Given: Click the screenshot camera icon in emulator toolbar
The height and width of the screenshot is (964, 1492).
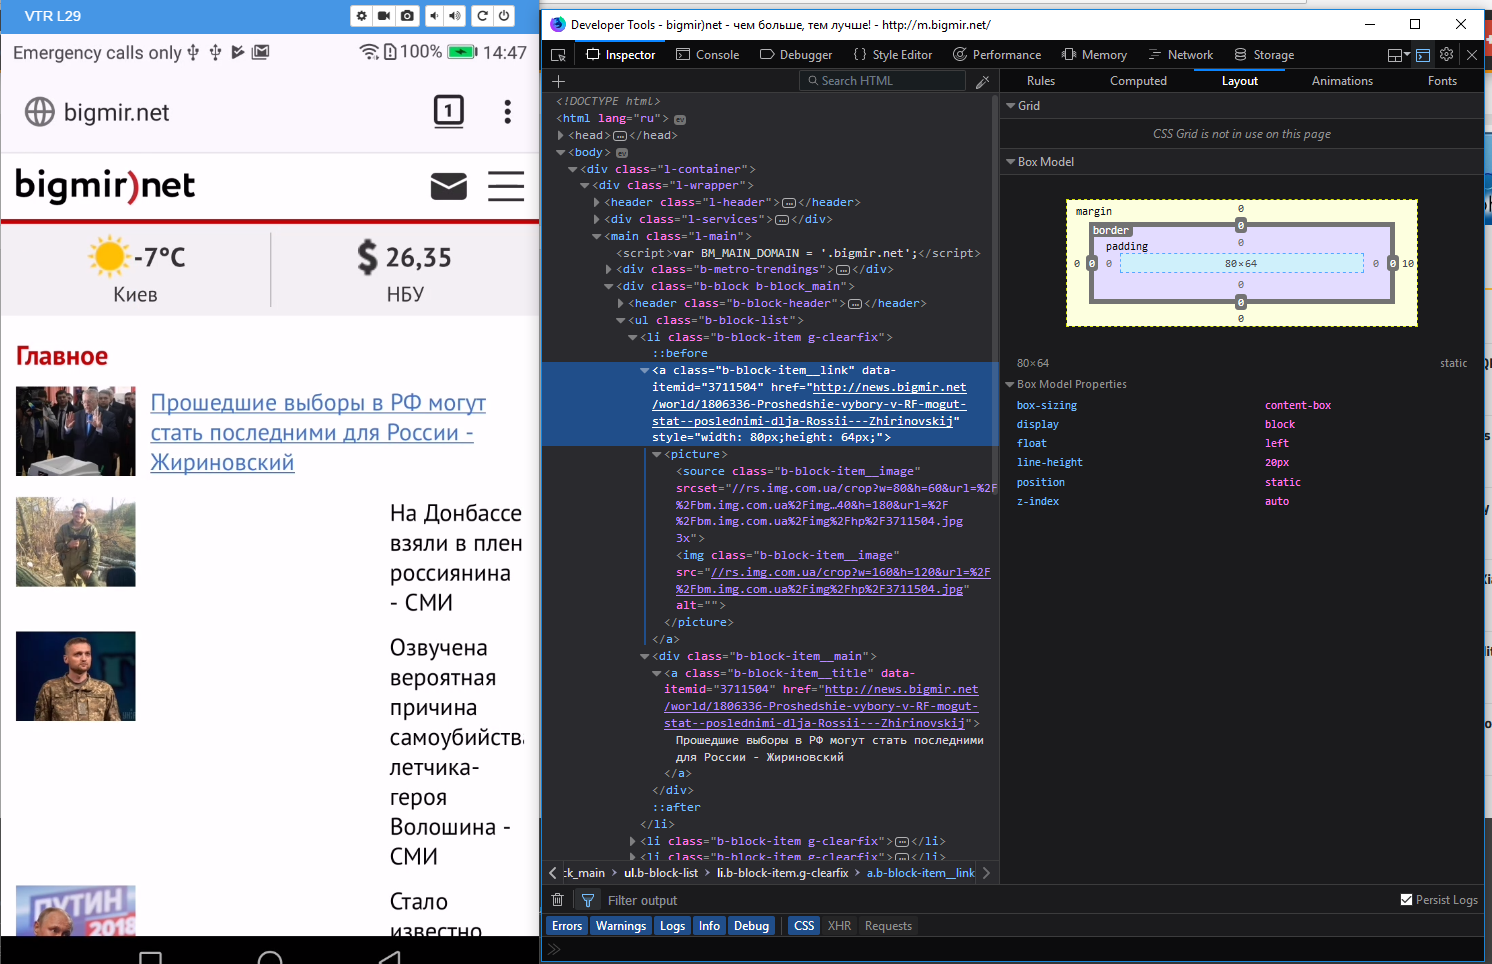Looking at the screenshot, I should (x=408, y=16).
